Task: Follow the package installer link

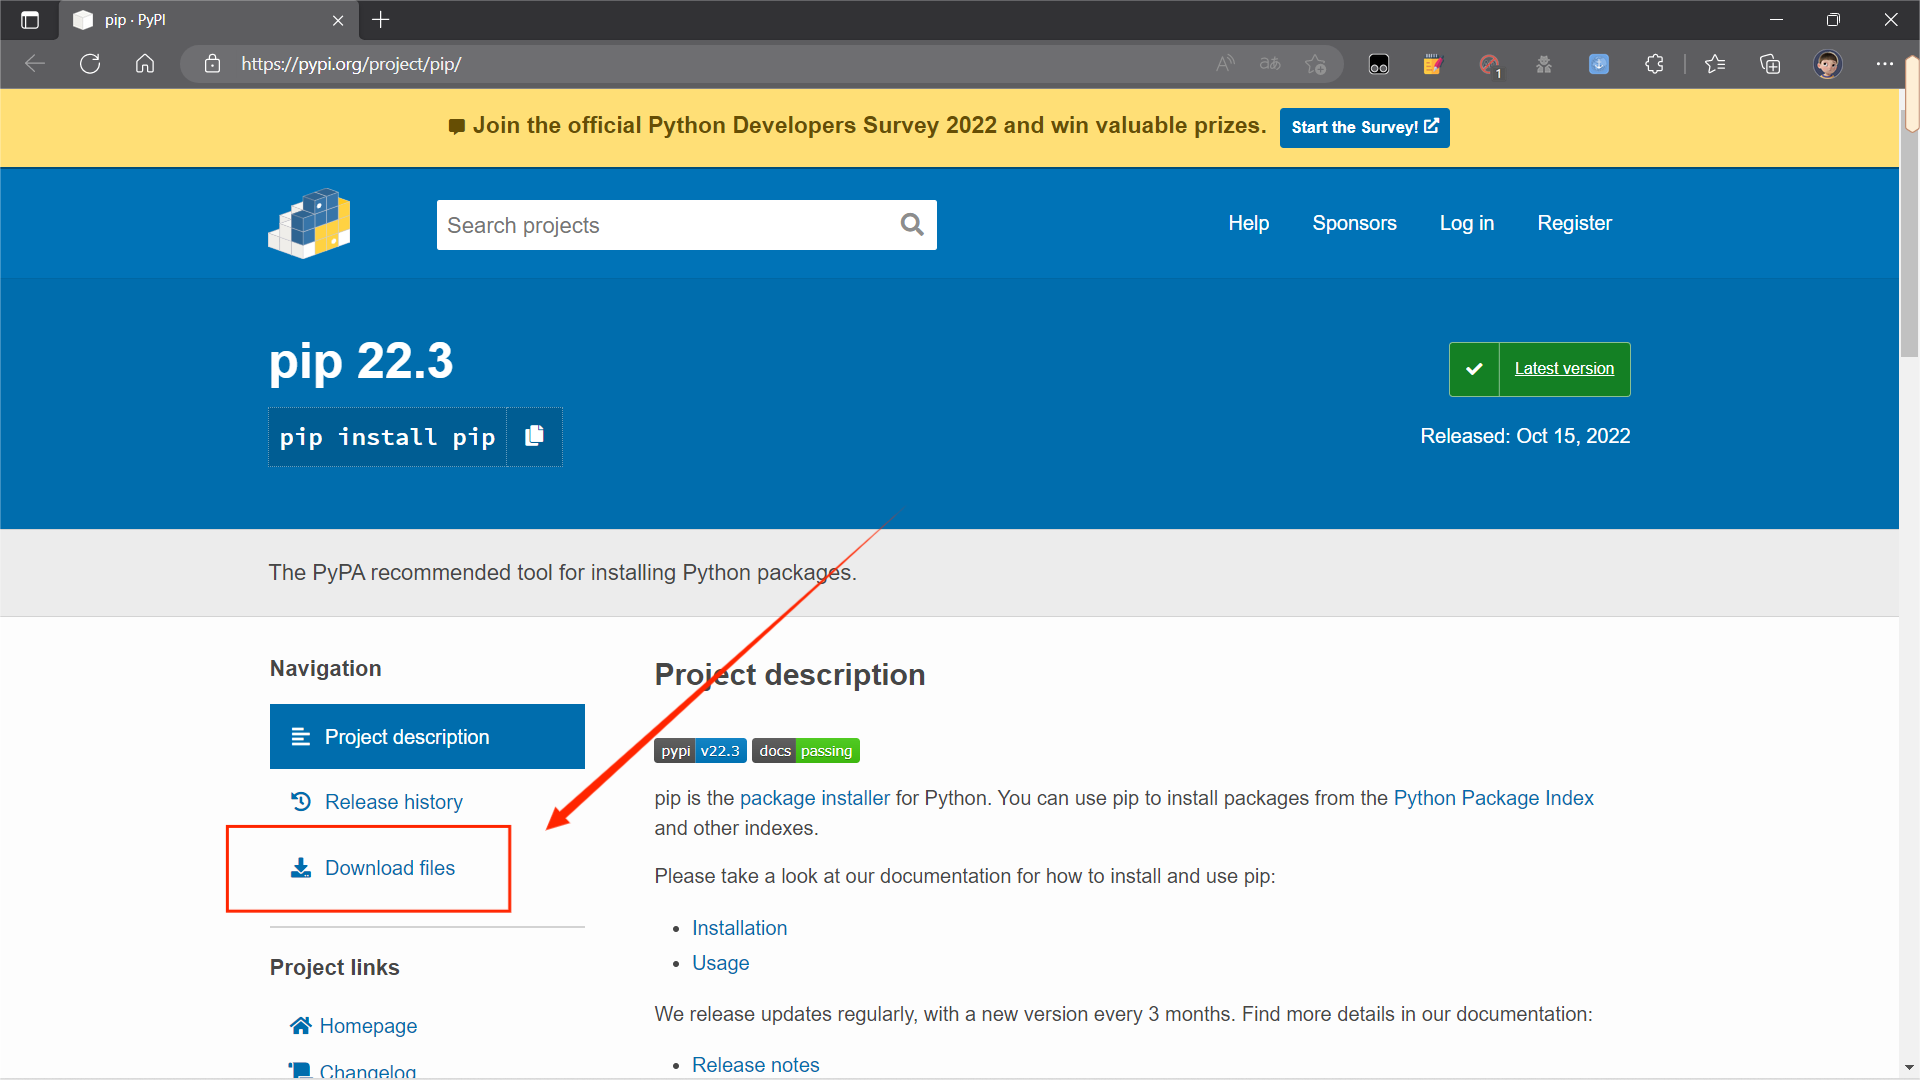Action: [814, 798]
